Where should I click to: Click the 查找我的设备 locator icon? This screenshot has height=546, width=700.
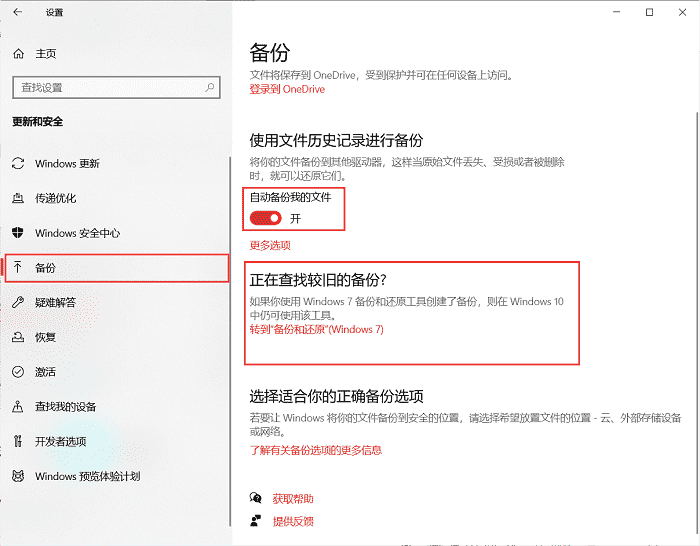tap(18, 406)
